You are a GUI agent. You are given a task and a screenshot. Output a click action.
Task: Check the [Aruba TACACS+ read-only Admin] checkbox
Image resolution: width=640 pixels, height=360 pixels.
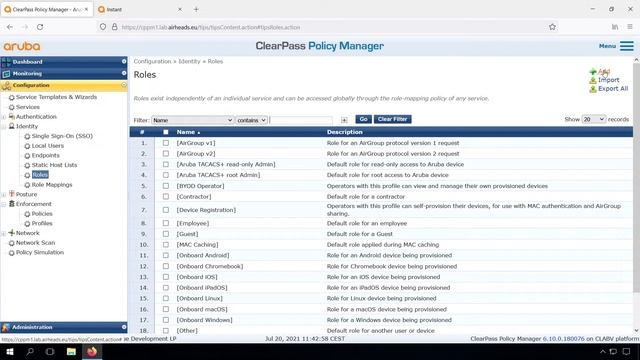click(166, 164)
